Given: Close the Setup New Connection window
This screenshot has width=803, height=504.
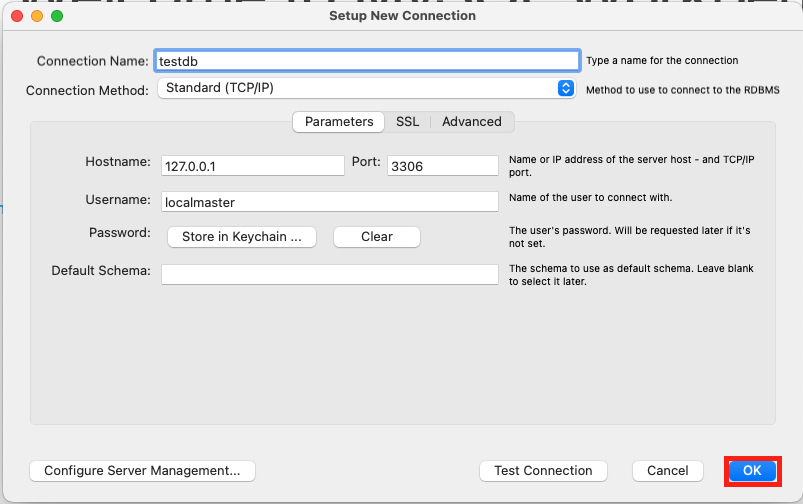Looking at the screenshot, I should pyautogui.click(x=17, y=16).
